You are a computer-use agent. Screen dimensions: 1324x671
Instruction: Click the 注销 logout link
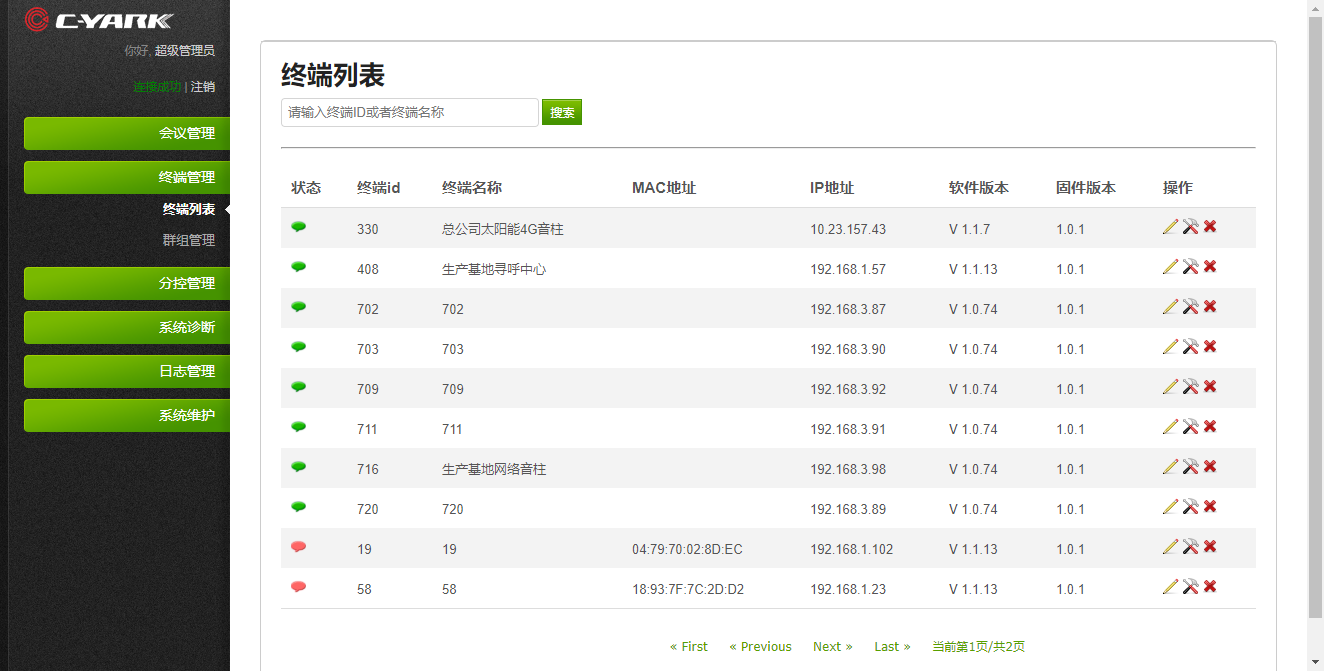203,87
